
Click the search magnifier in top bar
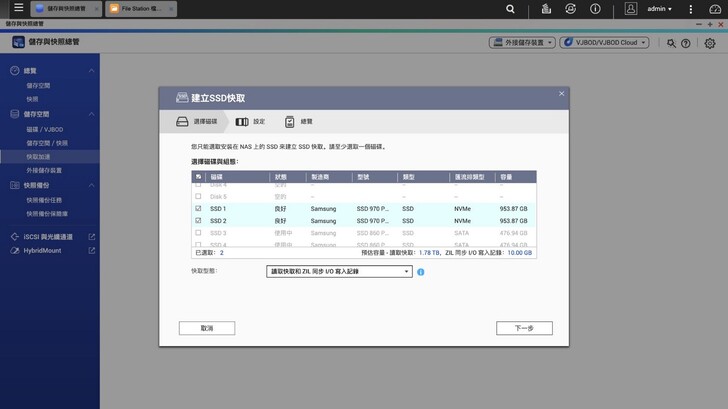click(510, 9)
